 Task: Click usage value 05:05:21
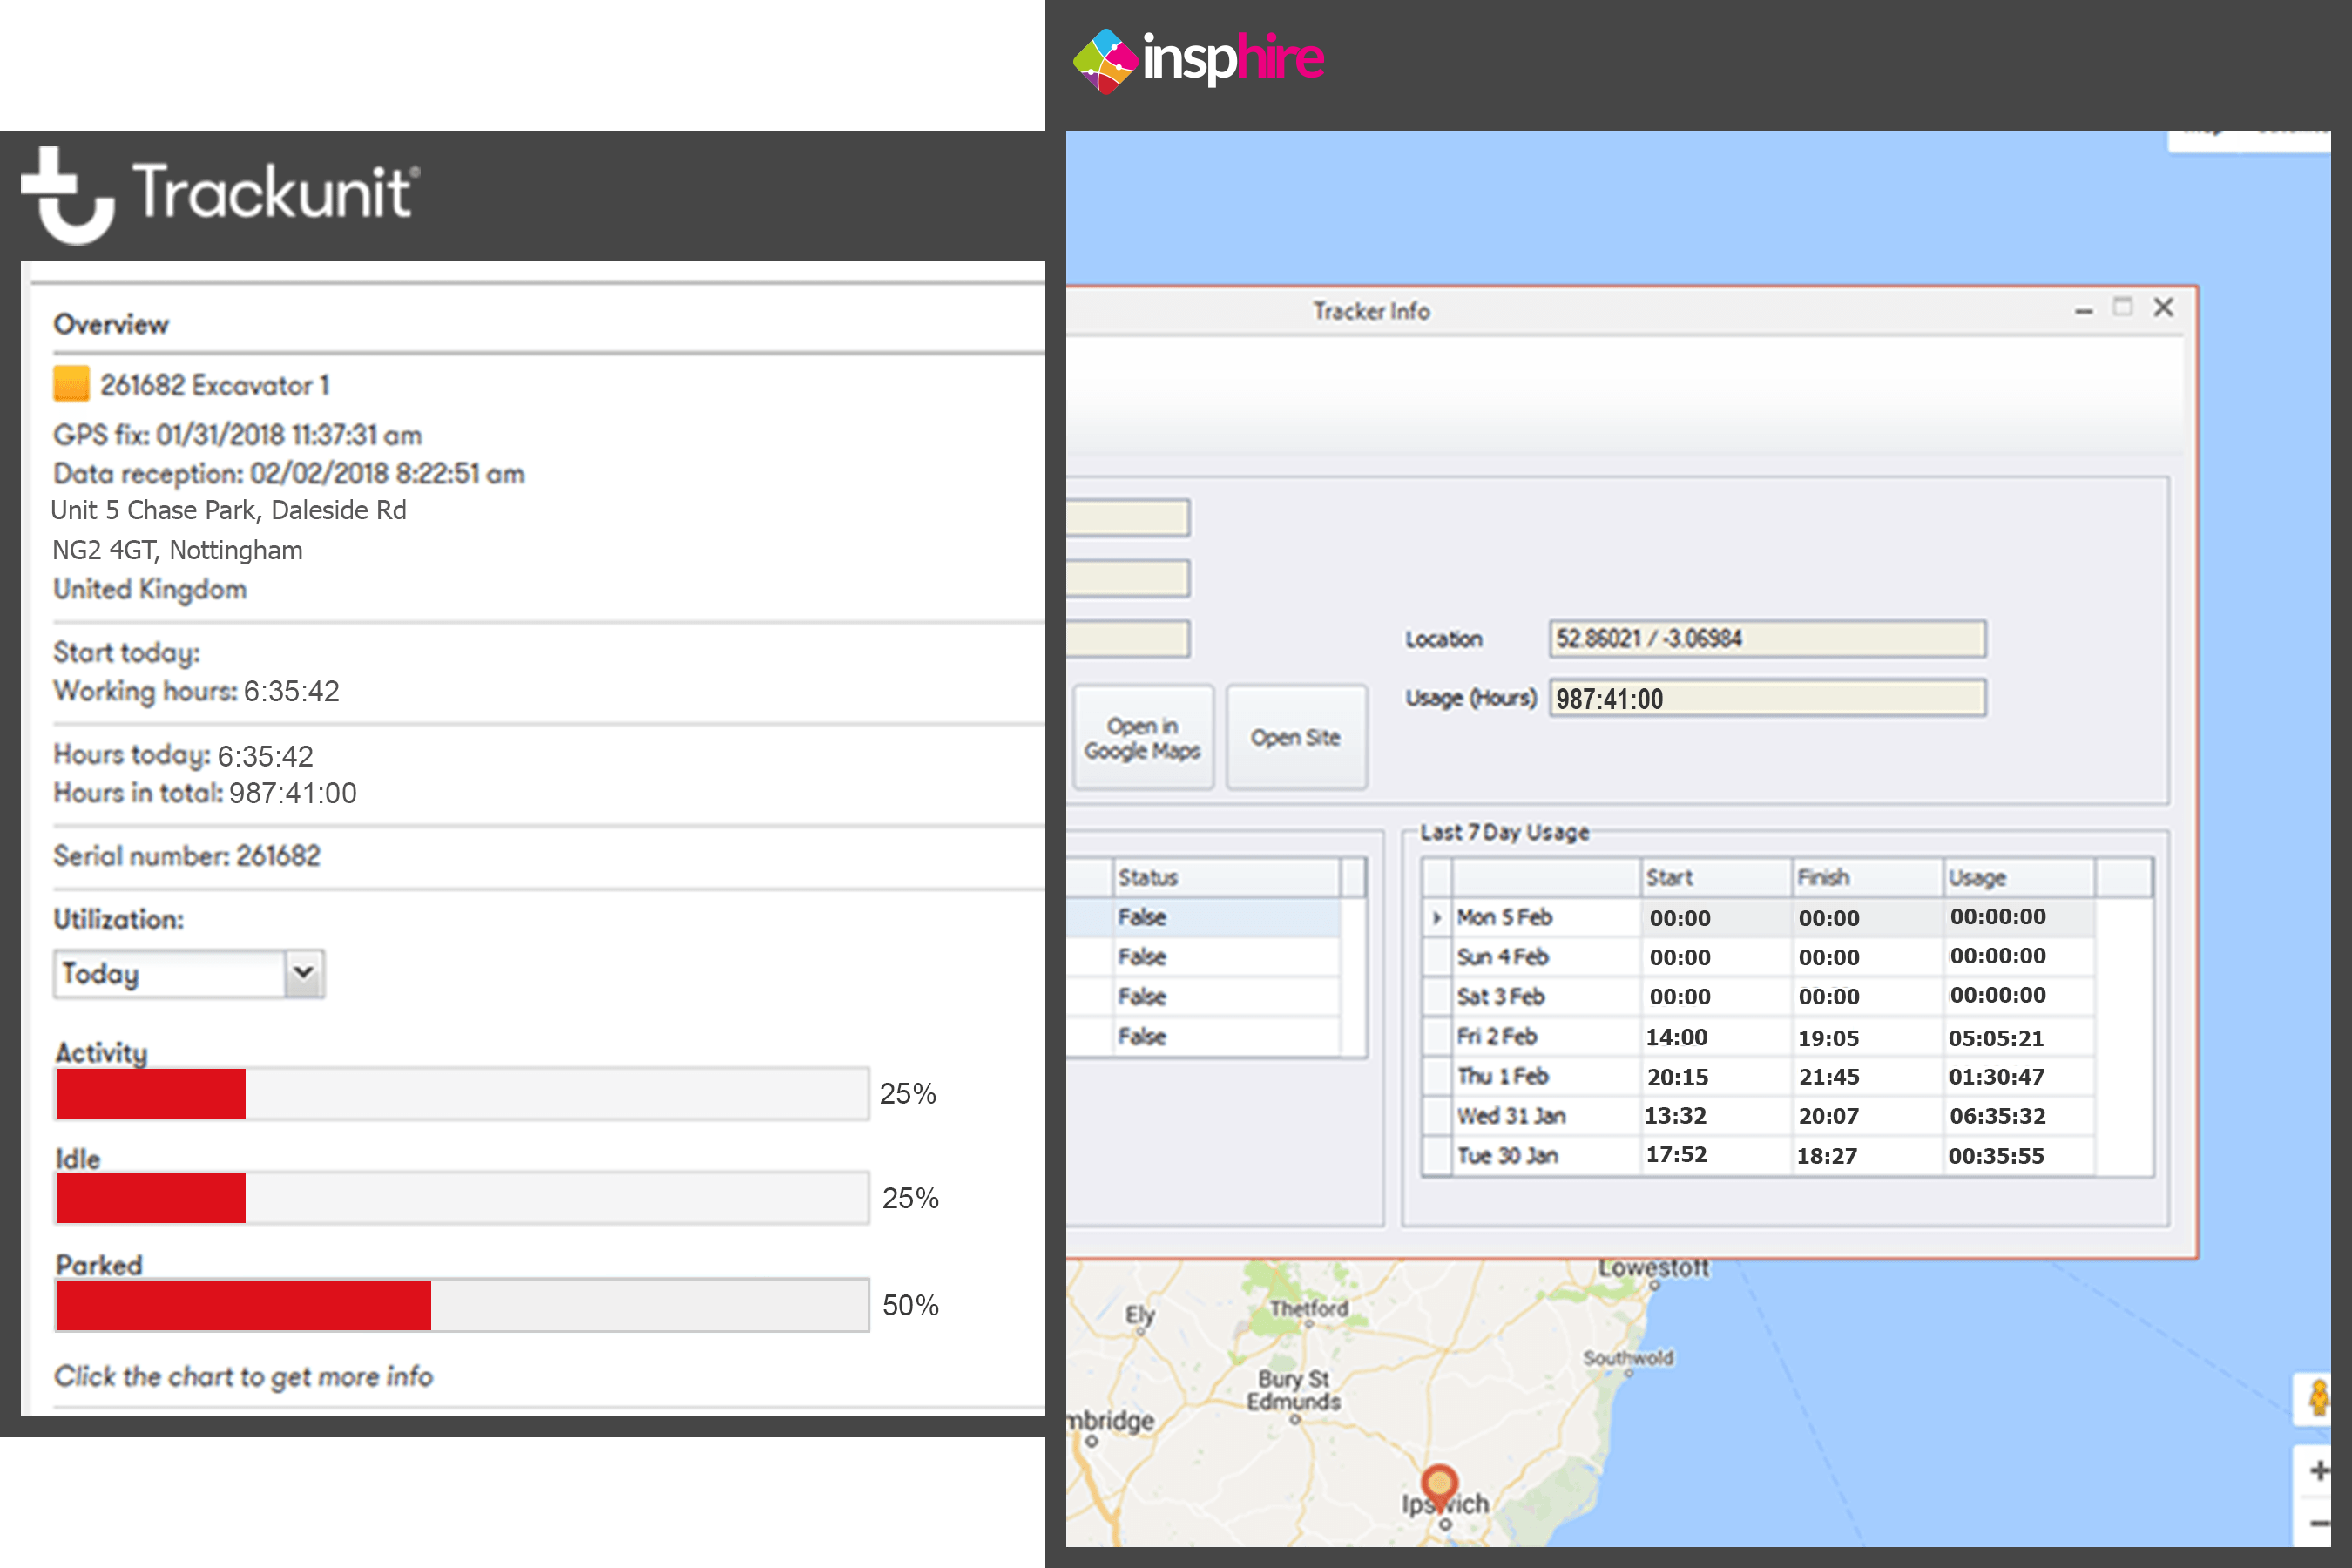coord(1996,1038)
